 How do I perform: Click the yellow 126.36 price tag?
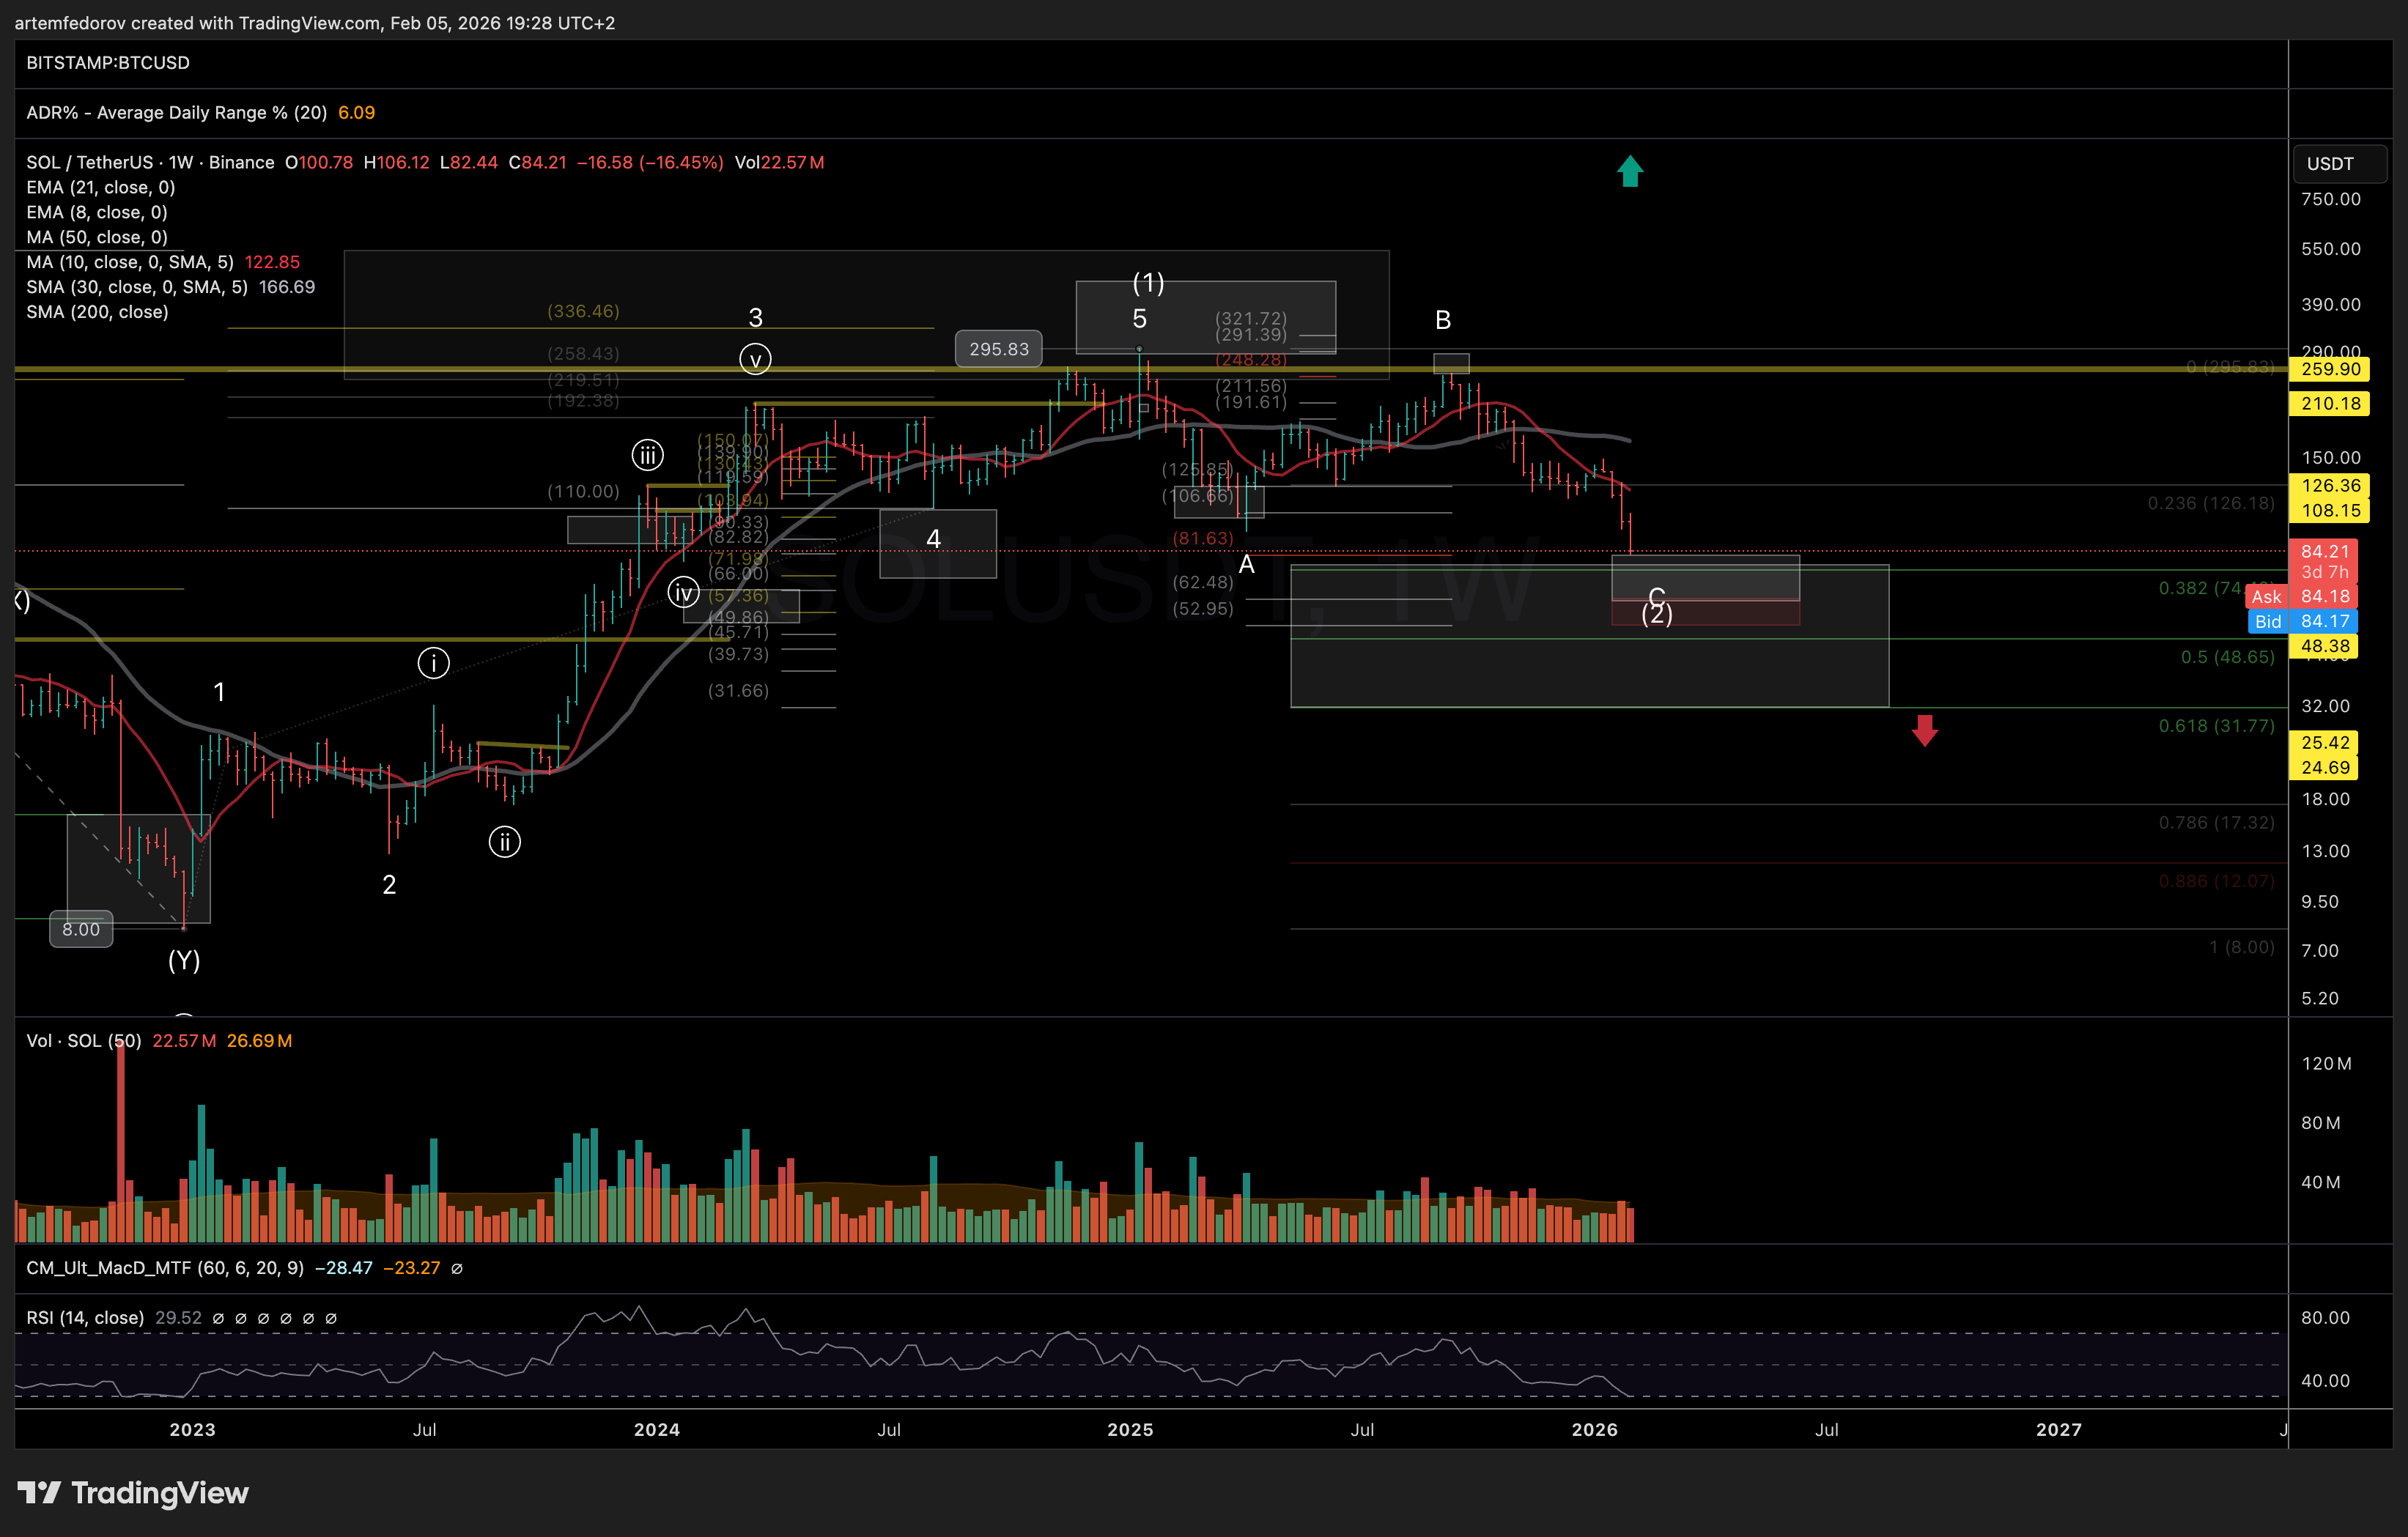[x=2330, y=486]
